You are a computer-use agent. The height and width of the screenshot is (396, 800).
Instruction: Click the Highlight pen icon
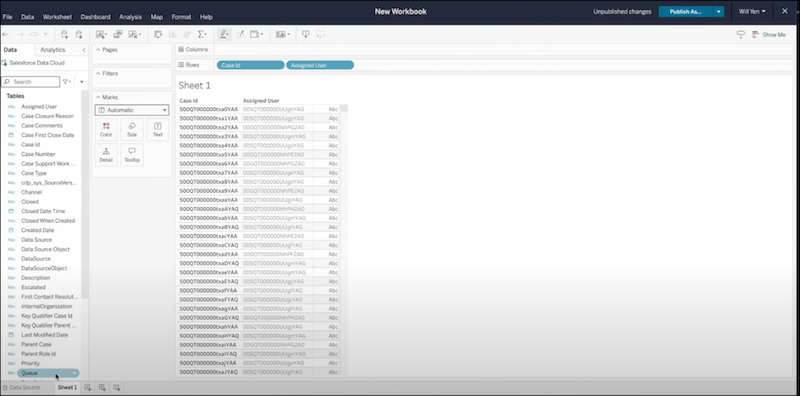224,34
